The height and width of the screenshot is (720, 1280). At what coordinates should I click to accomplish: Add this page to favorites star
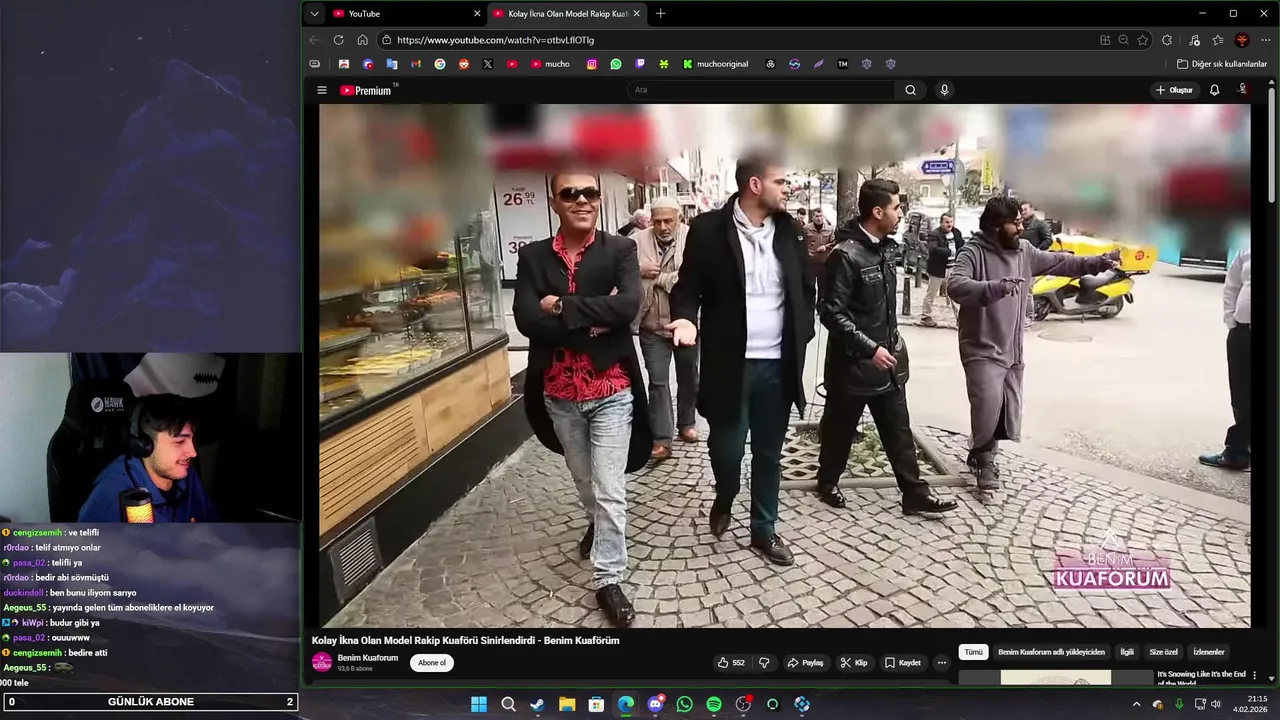point(1143,40)
